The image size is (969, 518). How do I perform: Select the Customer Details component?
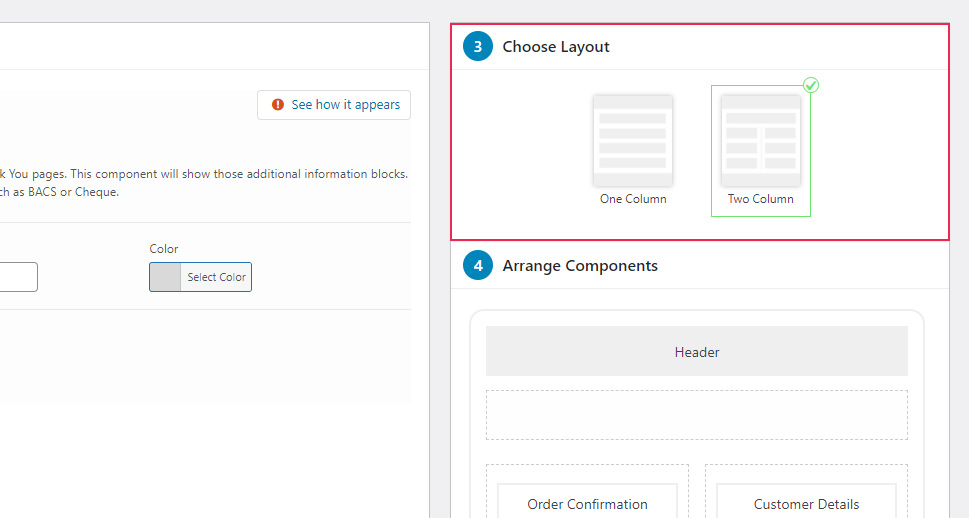click(806, 504)
